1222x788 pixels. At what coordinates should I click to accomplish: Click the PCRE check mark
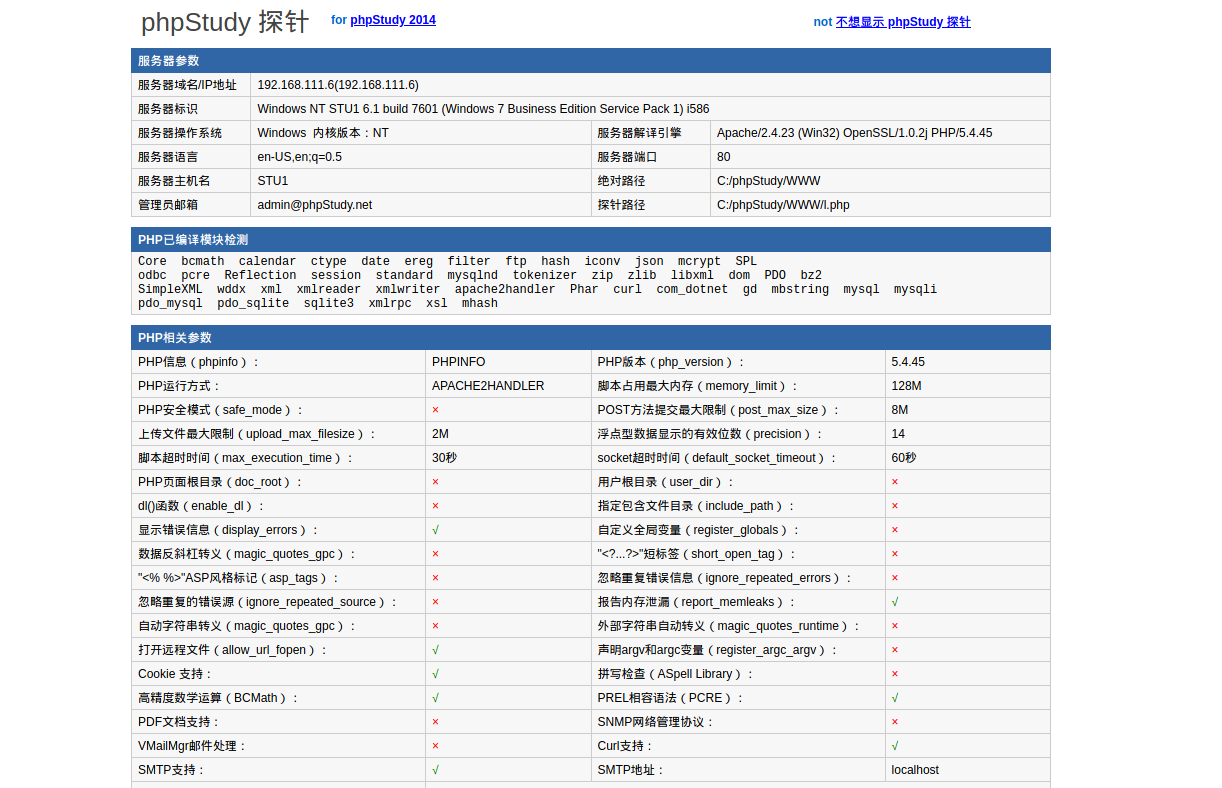tap(895, 698)
